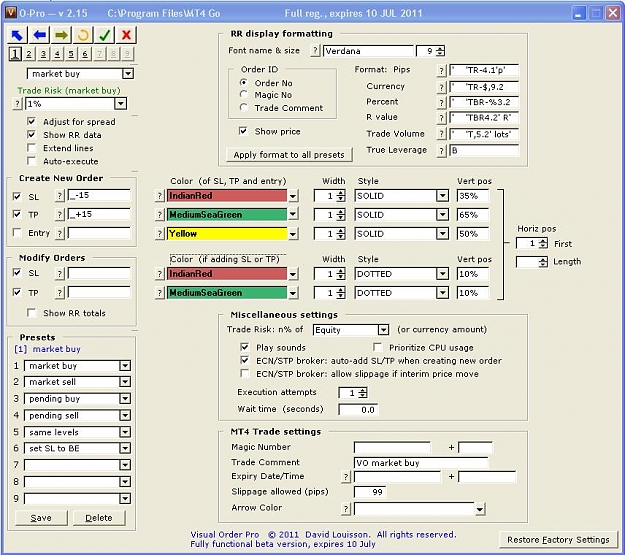
Task: Switch to preset tab 3
Action: point(43,54)
